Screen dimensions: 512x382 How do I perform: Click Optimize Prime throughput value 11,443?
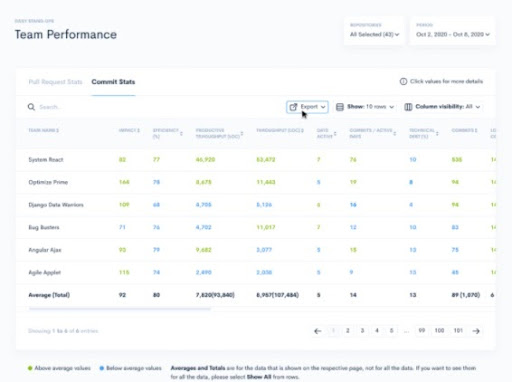click(x=266, y=182)
